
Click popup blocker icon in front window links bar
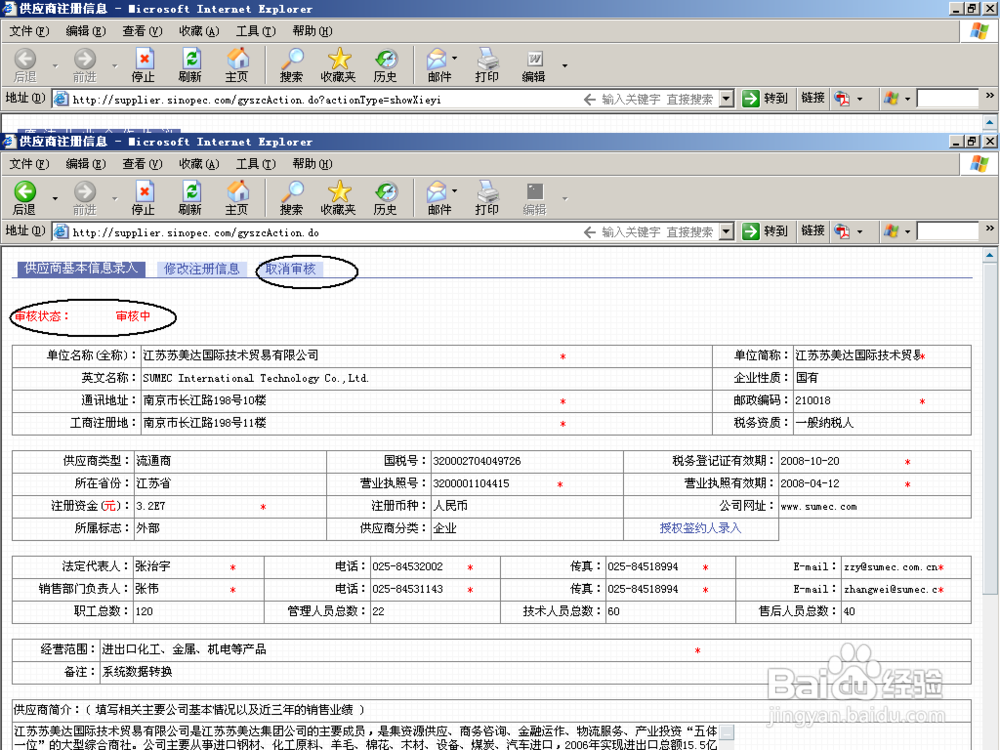pos(842,232)
